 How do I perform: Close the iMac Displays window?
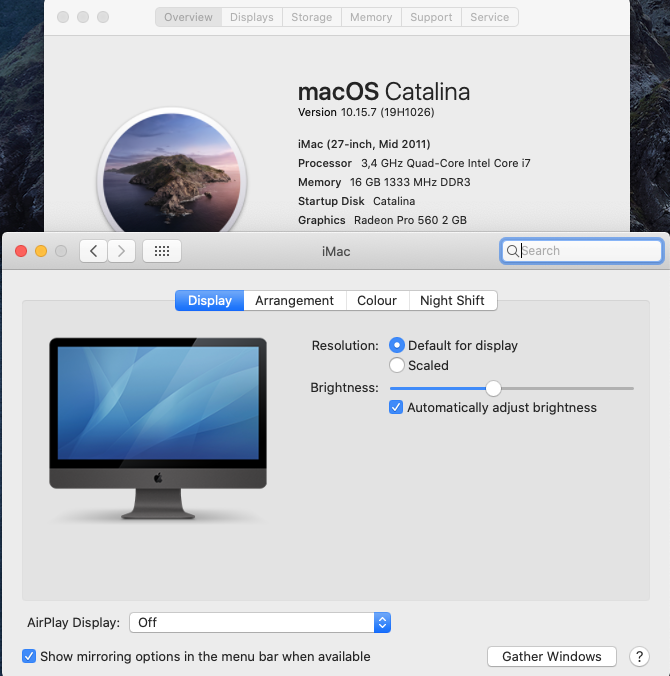point(21,251)
